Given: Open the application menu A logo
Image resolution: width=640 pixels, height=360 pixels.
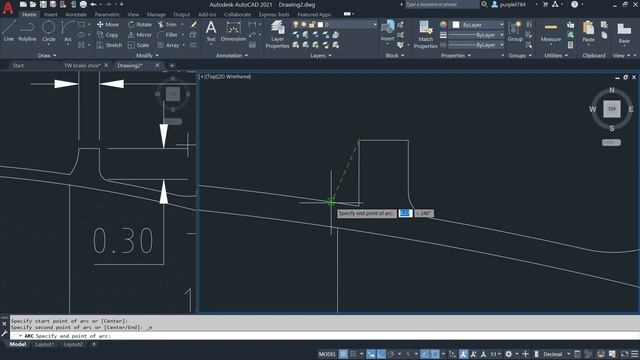Looking at the screenshot, I should coord(8,7).
